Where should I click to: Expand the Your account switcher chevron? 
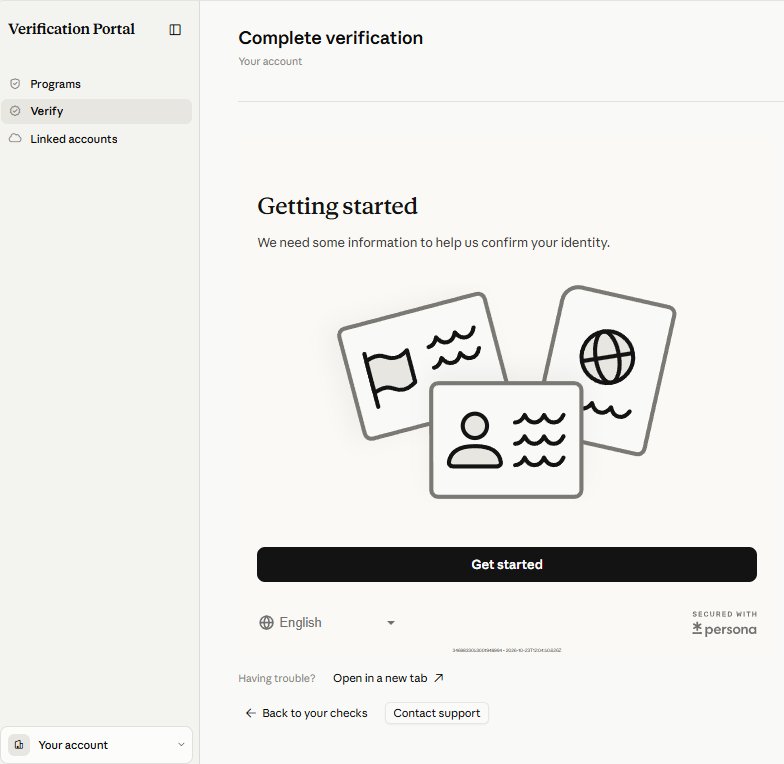point(181,744)
